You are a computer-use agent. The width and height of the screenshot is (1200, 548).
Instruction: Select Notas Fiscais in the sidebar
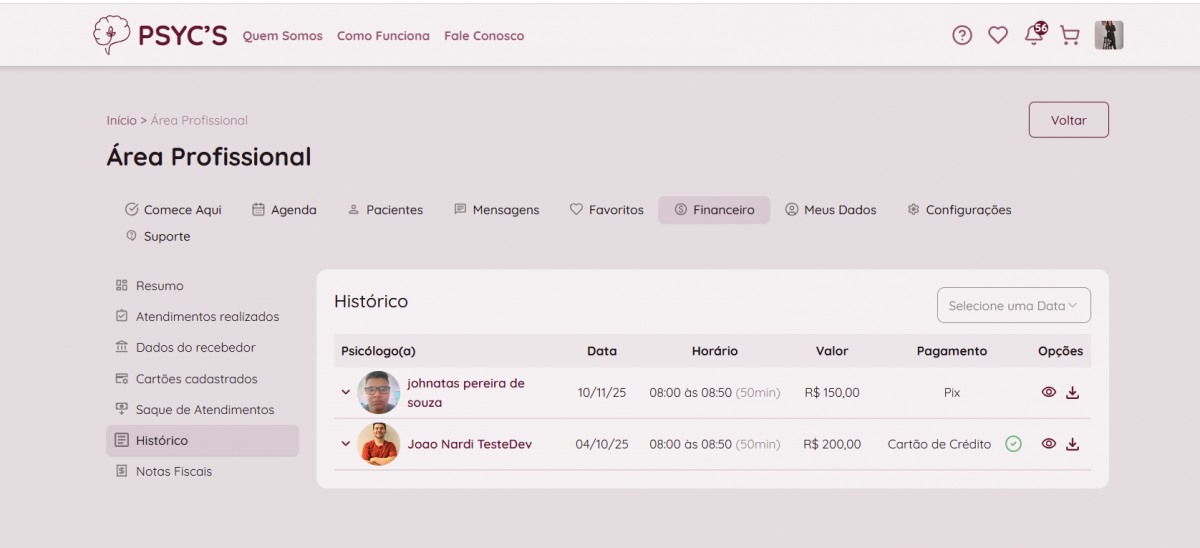pyautogui.click(x=174, y=471)
